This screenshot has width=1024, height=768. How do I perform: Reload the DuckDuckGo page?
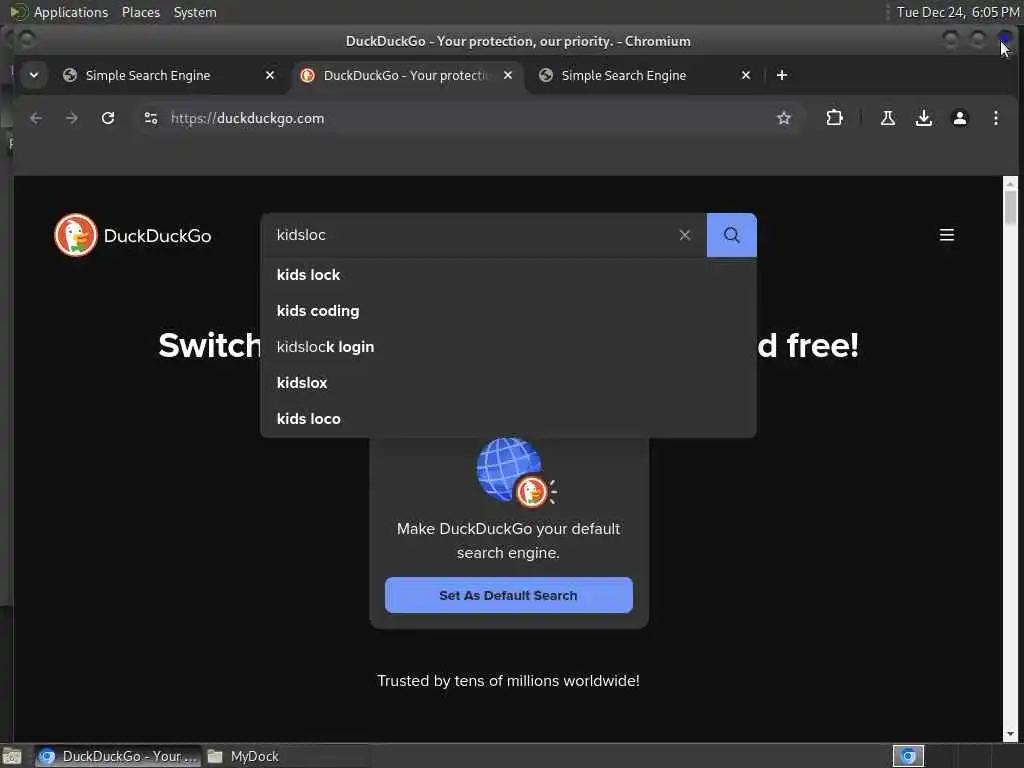coord(108,118)
